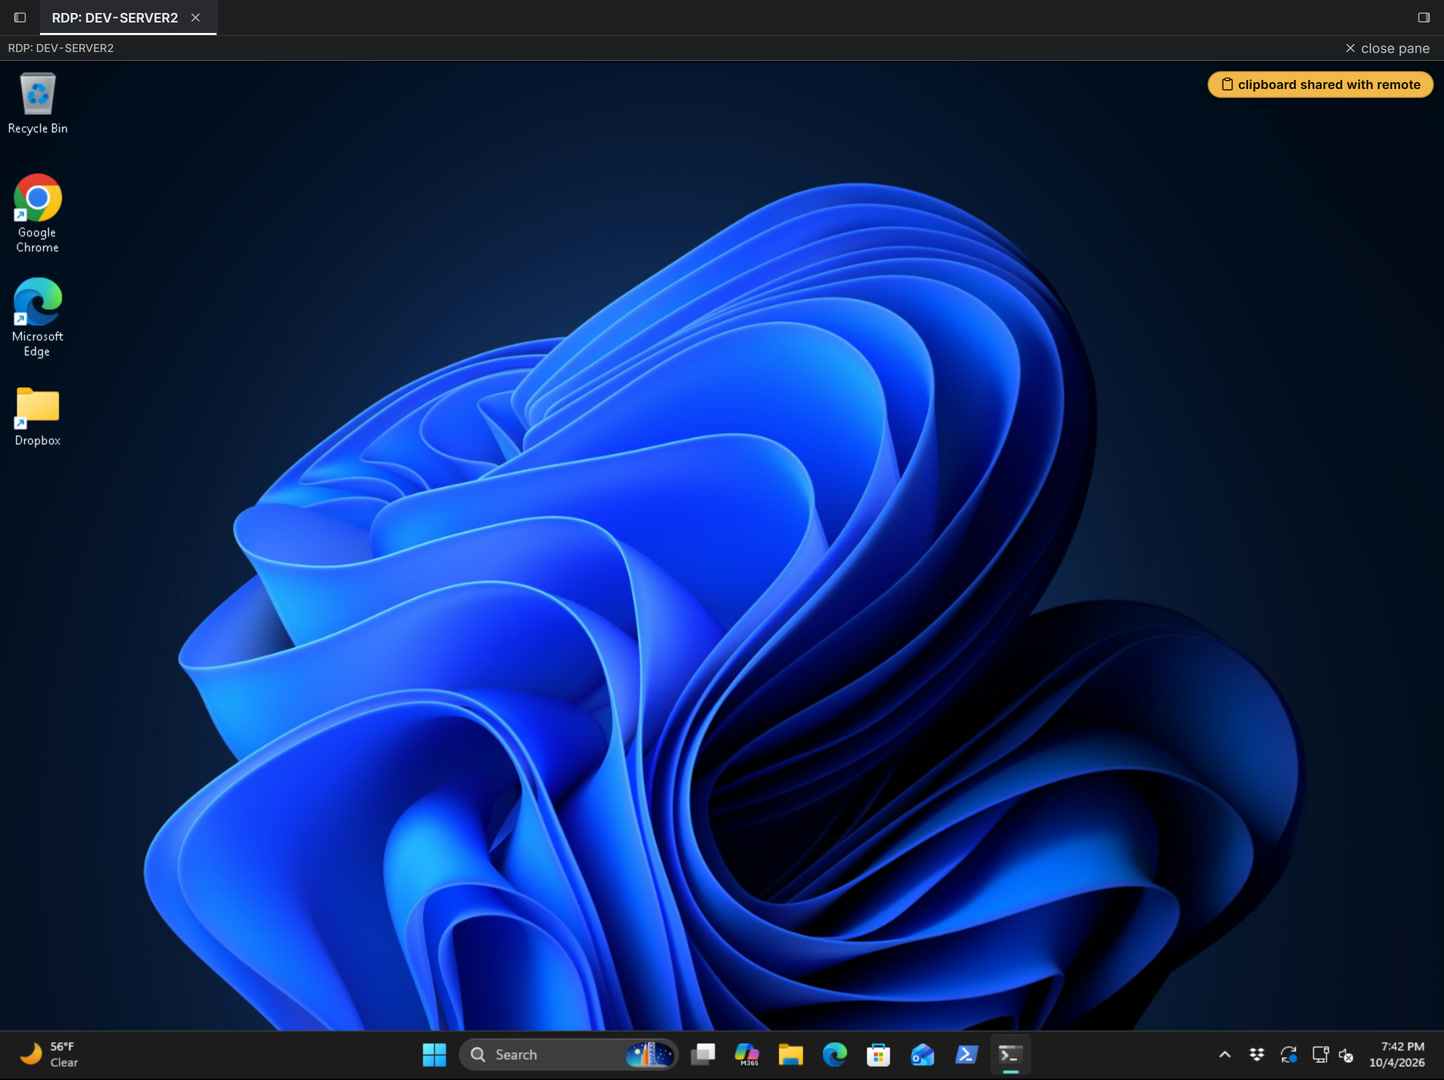
Task: Open the clock and date flyout
Action: 1397,1054
